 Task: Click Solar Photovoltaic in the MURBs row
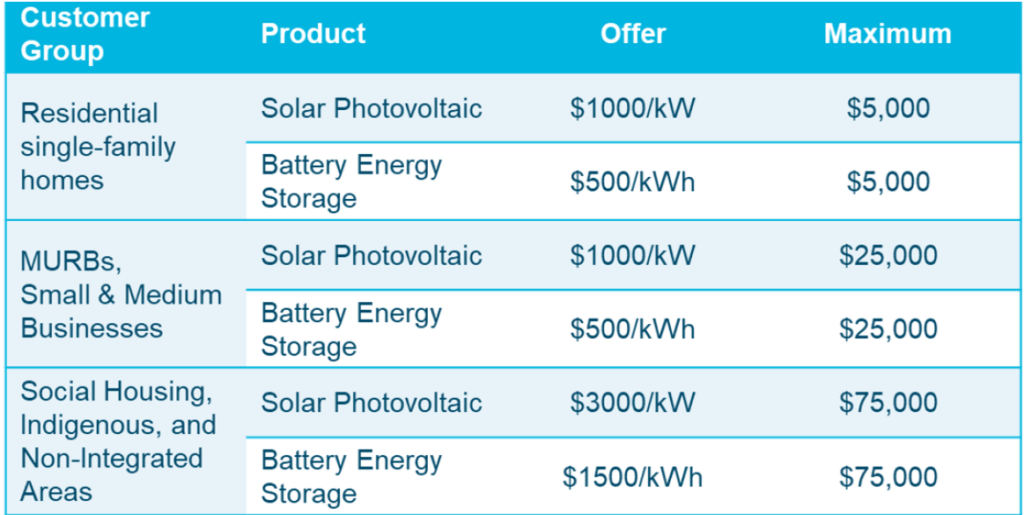(x=372, y=256)
